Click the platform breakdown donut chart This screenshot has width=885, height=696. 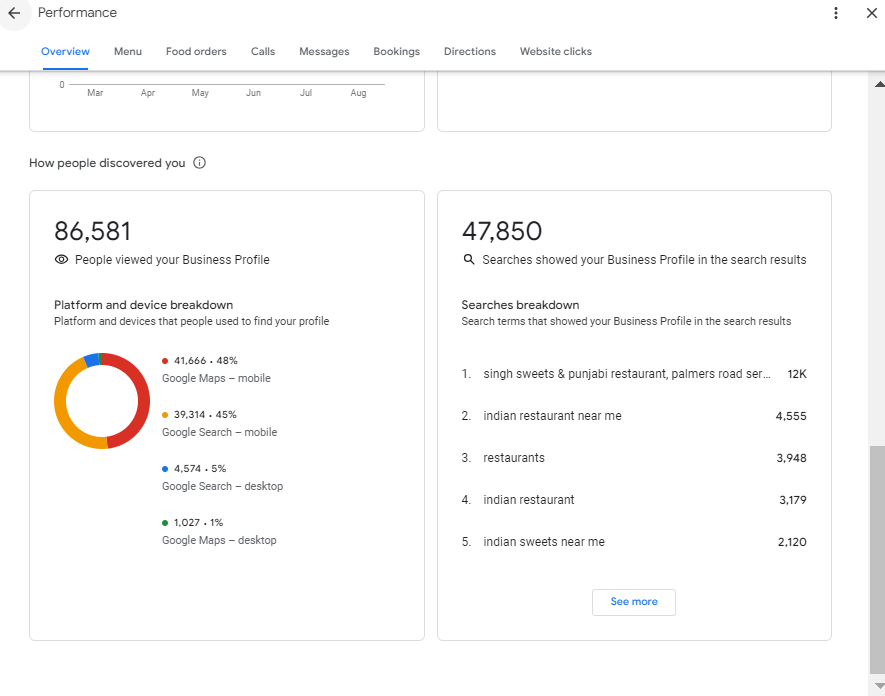point(143,400)
